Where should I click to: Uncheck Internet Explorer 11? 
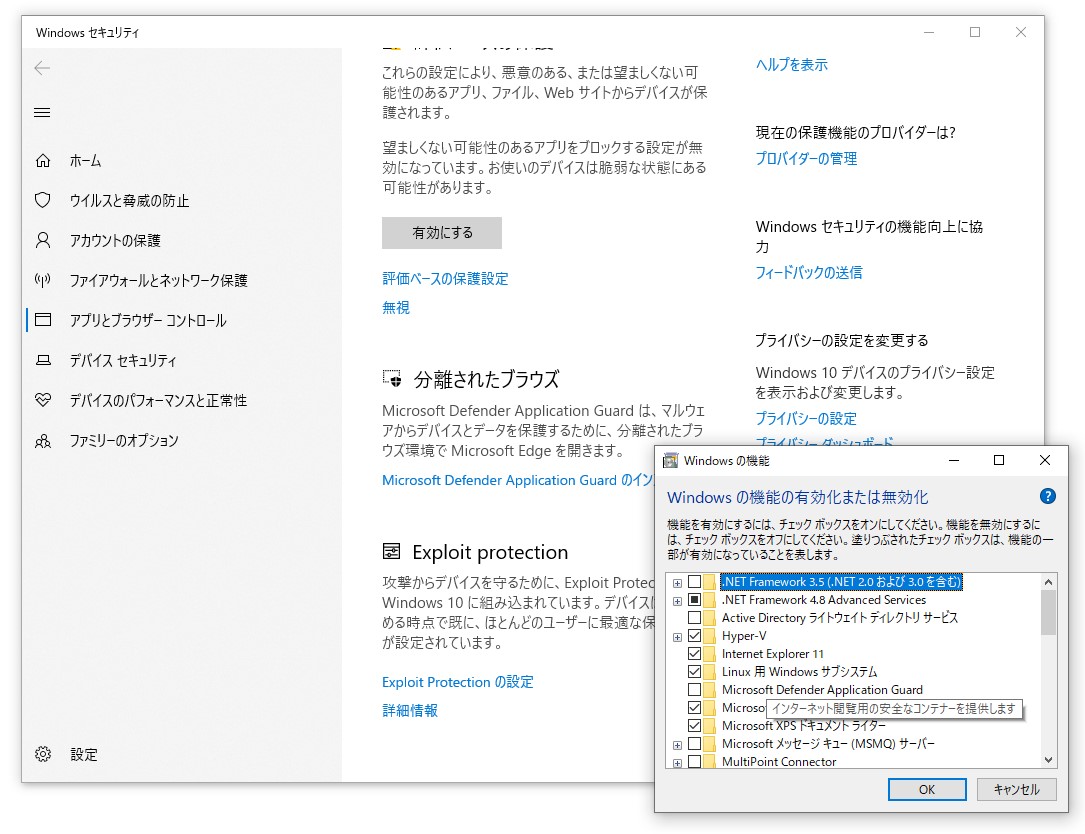[694, 653]
